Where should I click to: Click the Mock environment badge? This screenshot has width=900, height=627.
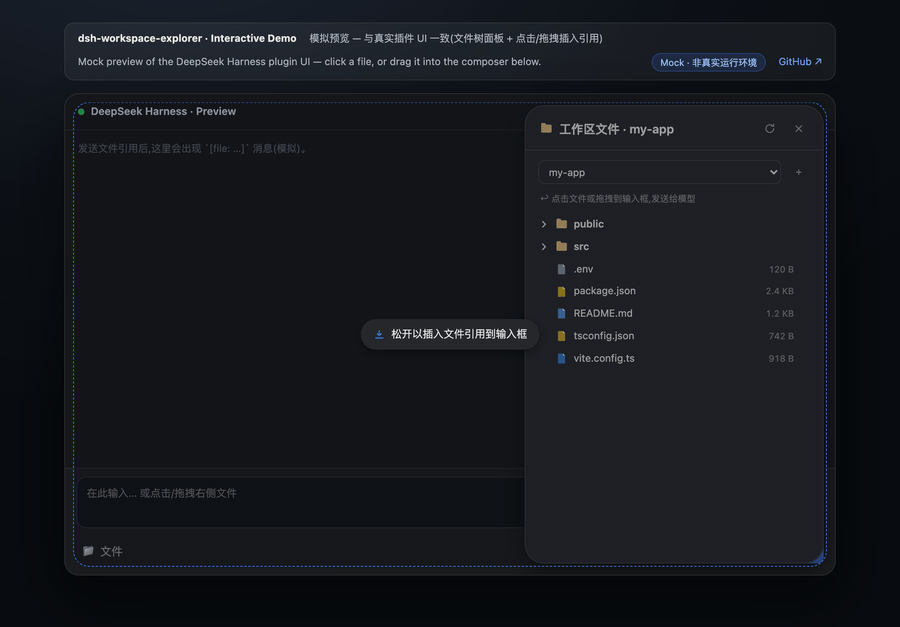pyautogui.click(x=708, y=63)
